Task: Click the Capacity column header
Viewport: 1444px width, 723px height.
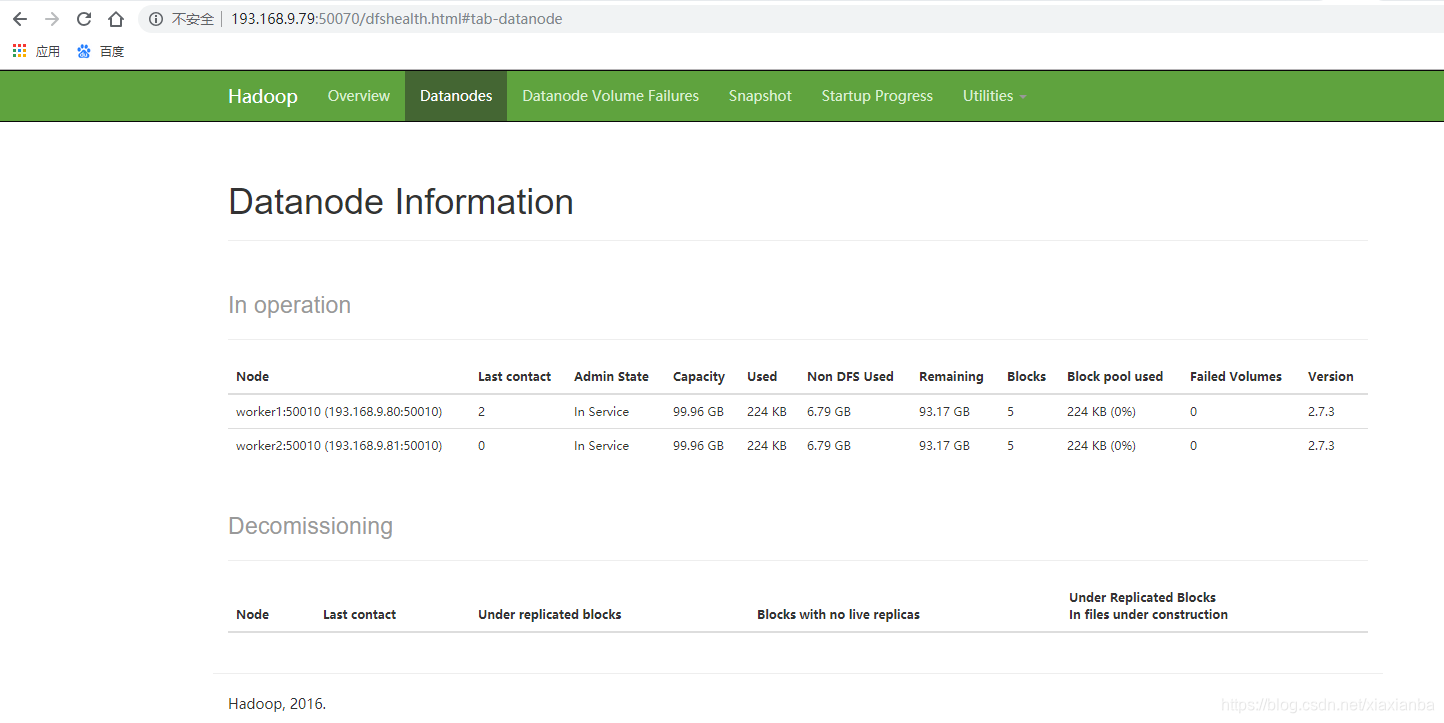Action: click(x=699, y=377)
